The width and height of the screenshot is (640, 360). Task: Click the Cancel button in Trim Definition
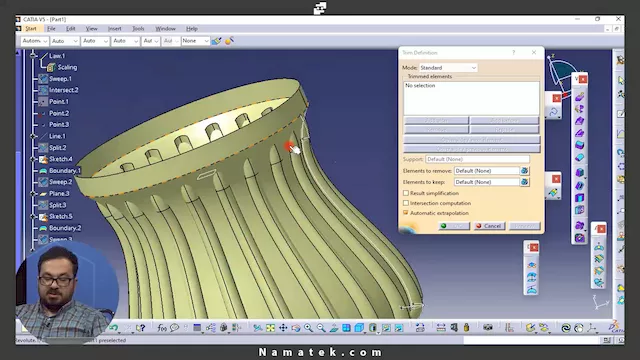pos(489,226)
